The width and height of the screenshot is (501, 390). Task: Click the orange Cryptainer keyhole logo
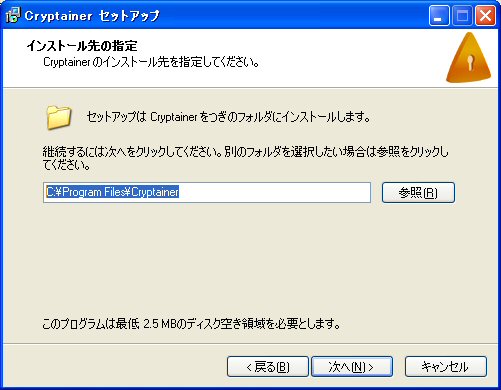[x=469, y=58]
